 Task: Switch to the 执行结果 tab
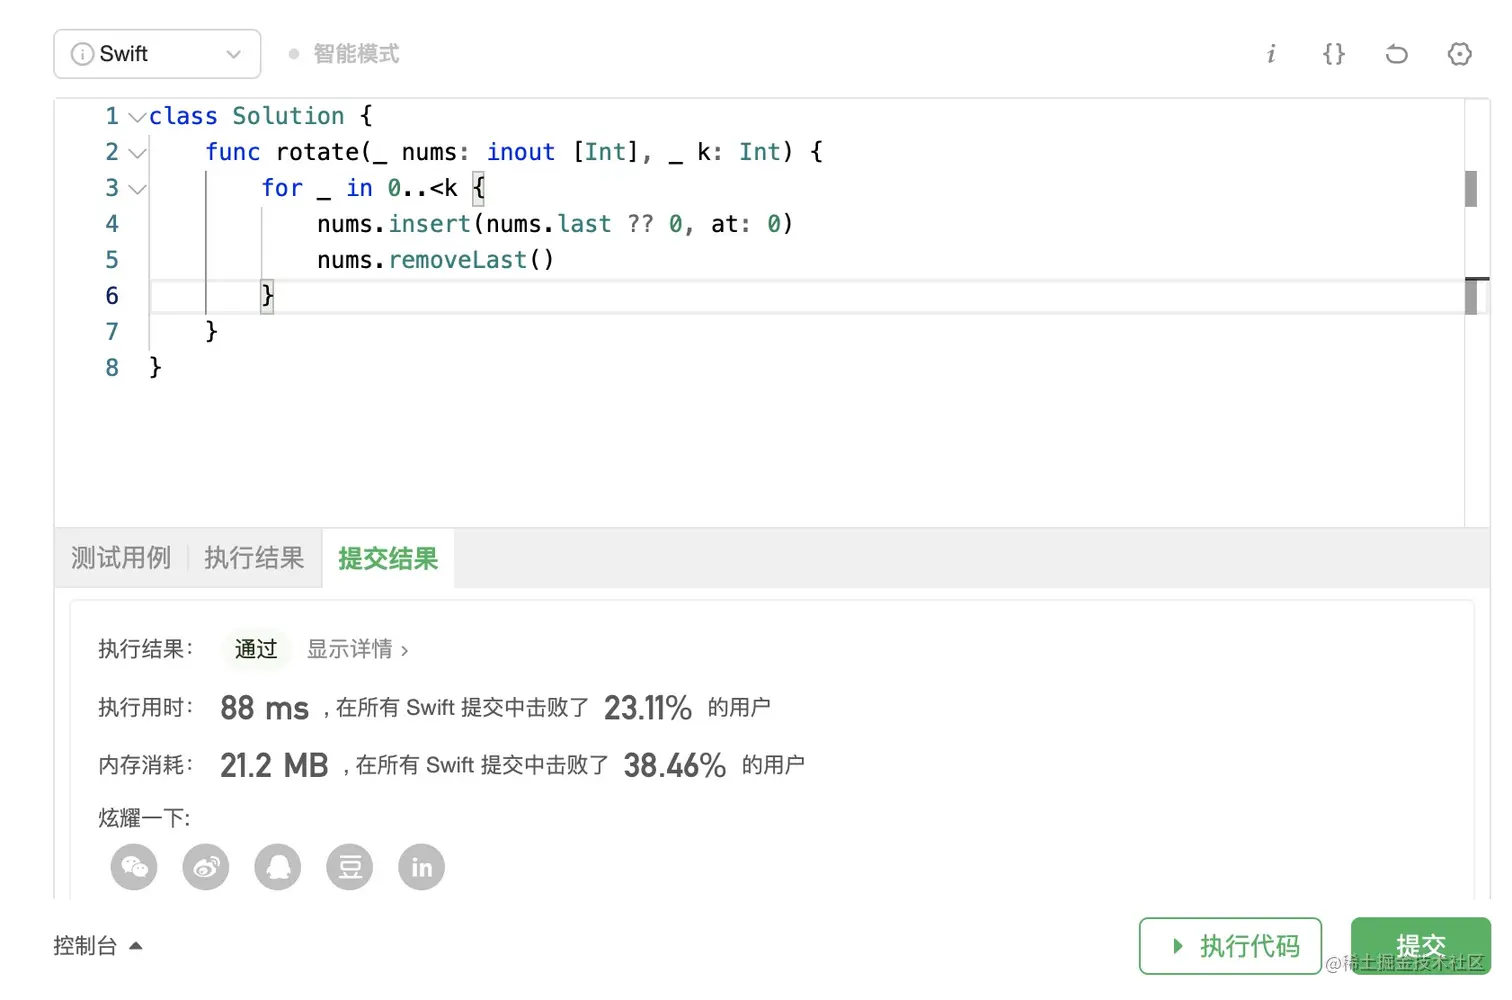point(254,558)
